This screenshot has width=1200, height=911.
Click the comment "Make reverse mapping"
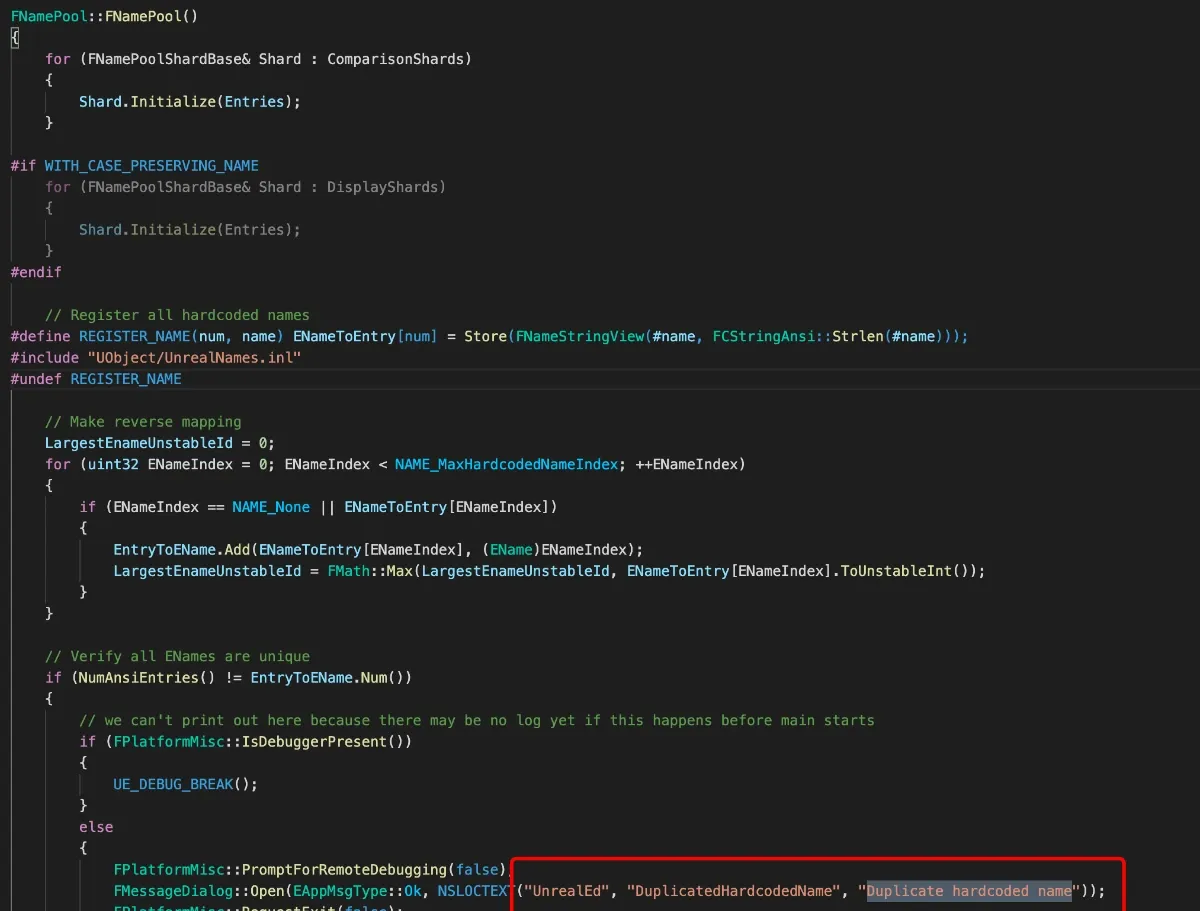pos(143,421)
